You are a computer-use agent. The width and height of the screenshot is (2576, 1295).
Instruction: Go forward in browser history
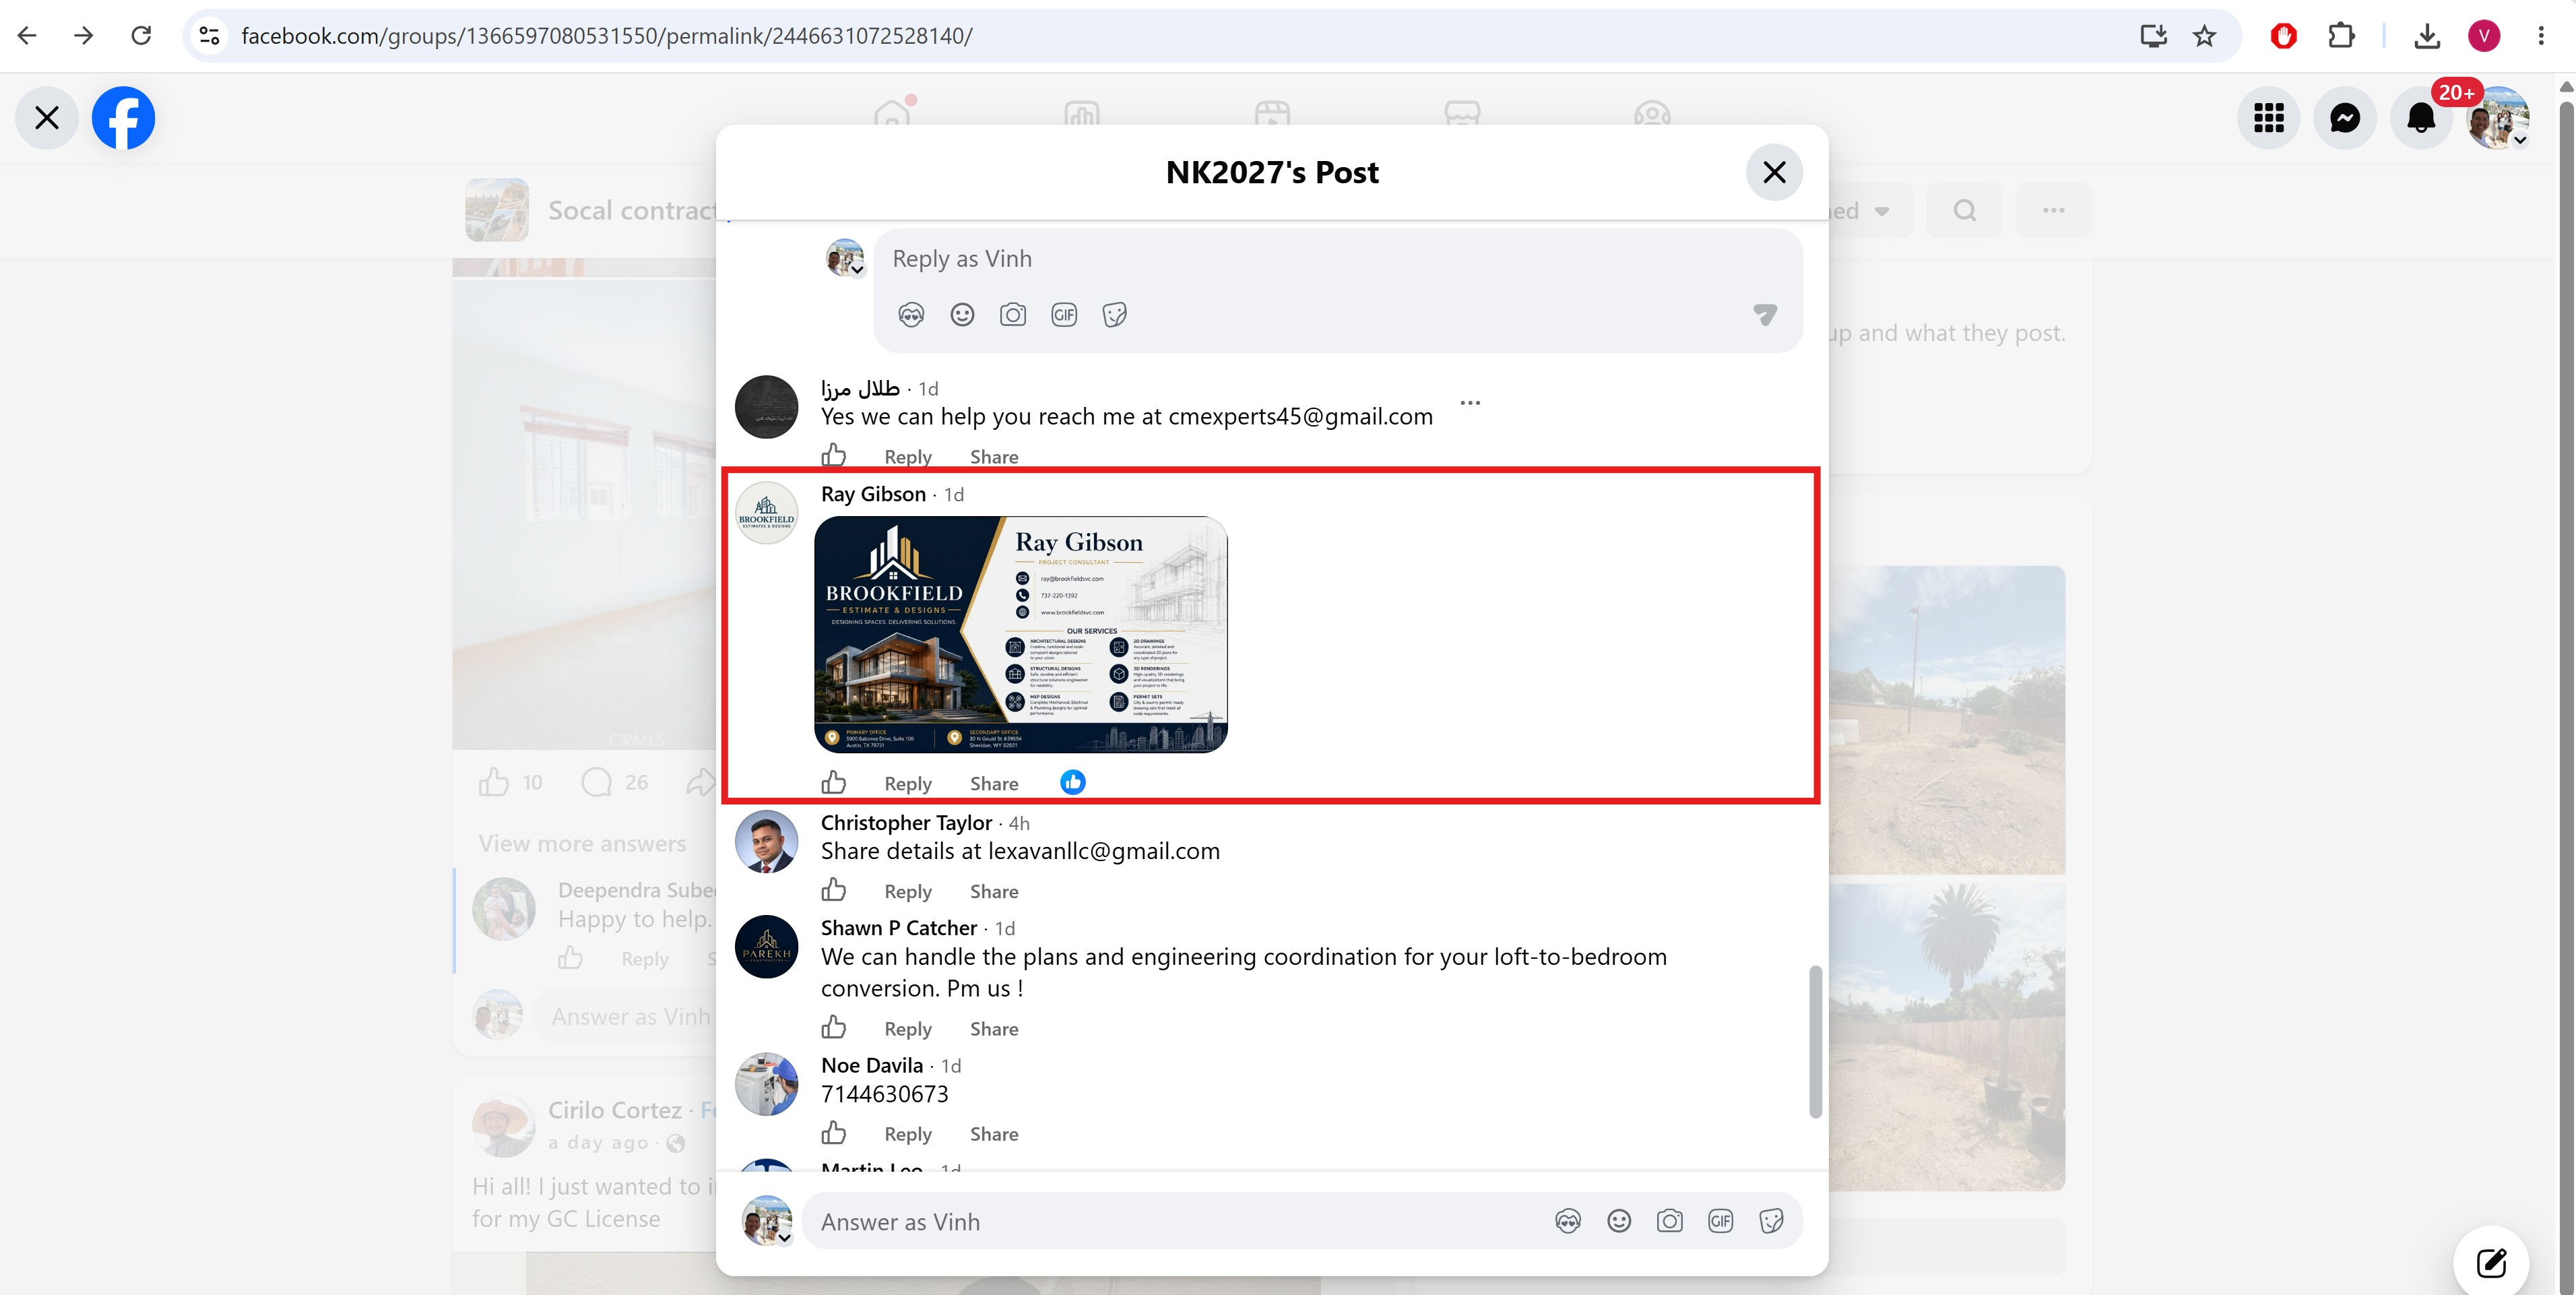tap(84, 36)
